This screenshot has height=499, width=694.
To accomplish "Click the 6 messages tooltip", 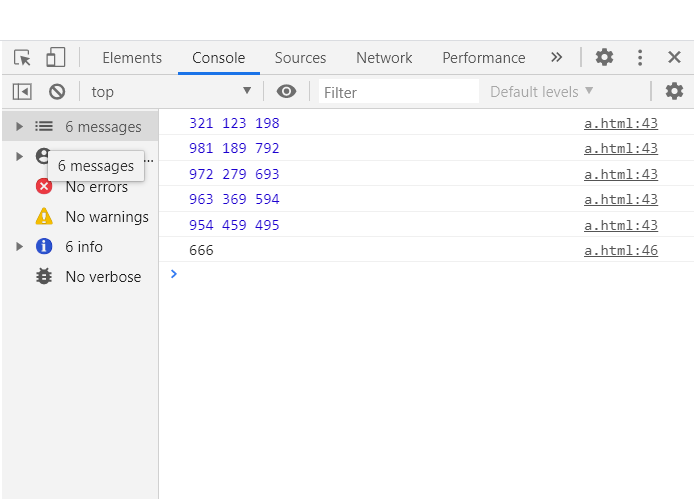I will tap(96, 166).
